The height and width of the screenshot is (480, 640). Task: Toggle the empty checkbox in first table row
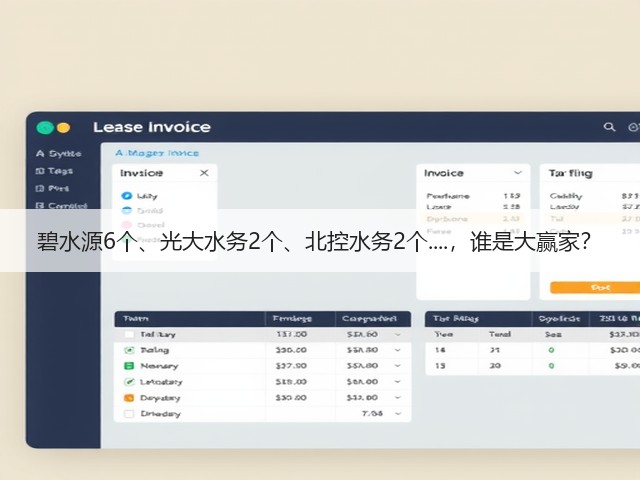(x=129, y=334)
